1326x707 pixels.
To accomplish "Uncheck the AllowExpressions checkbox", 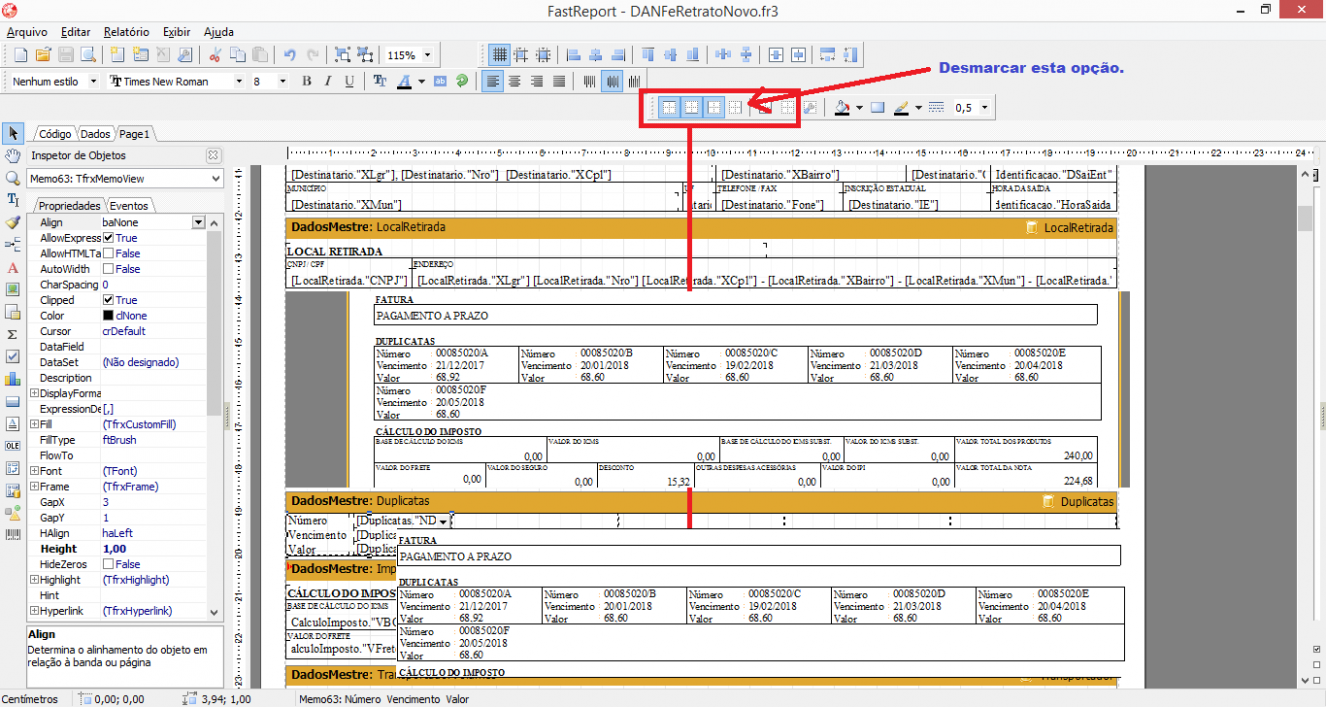I will (x=109, y=238).
